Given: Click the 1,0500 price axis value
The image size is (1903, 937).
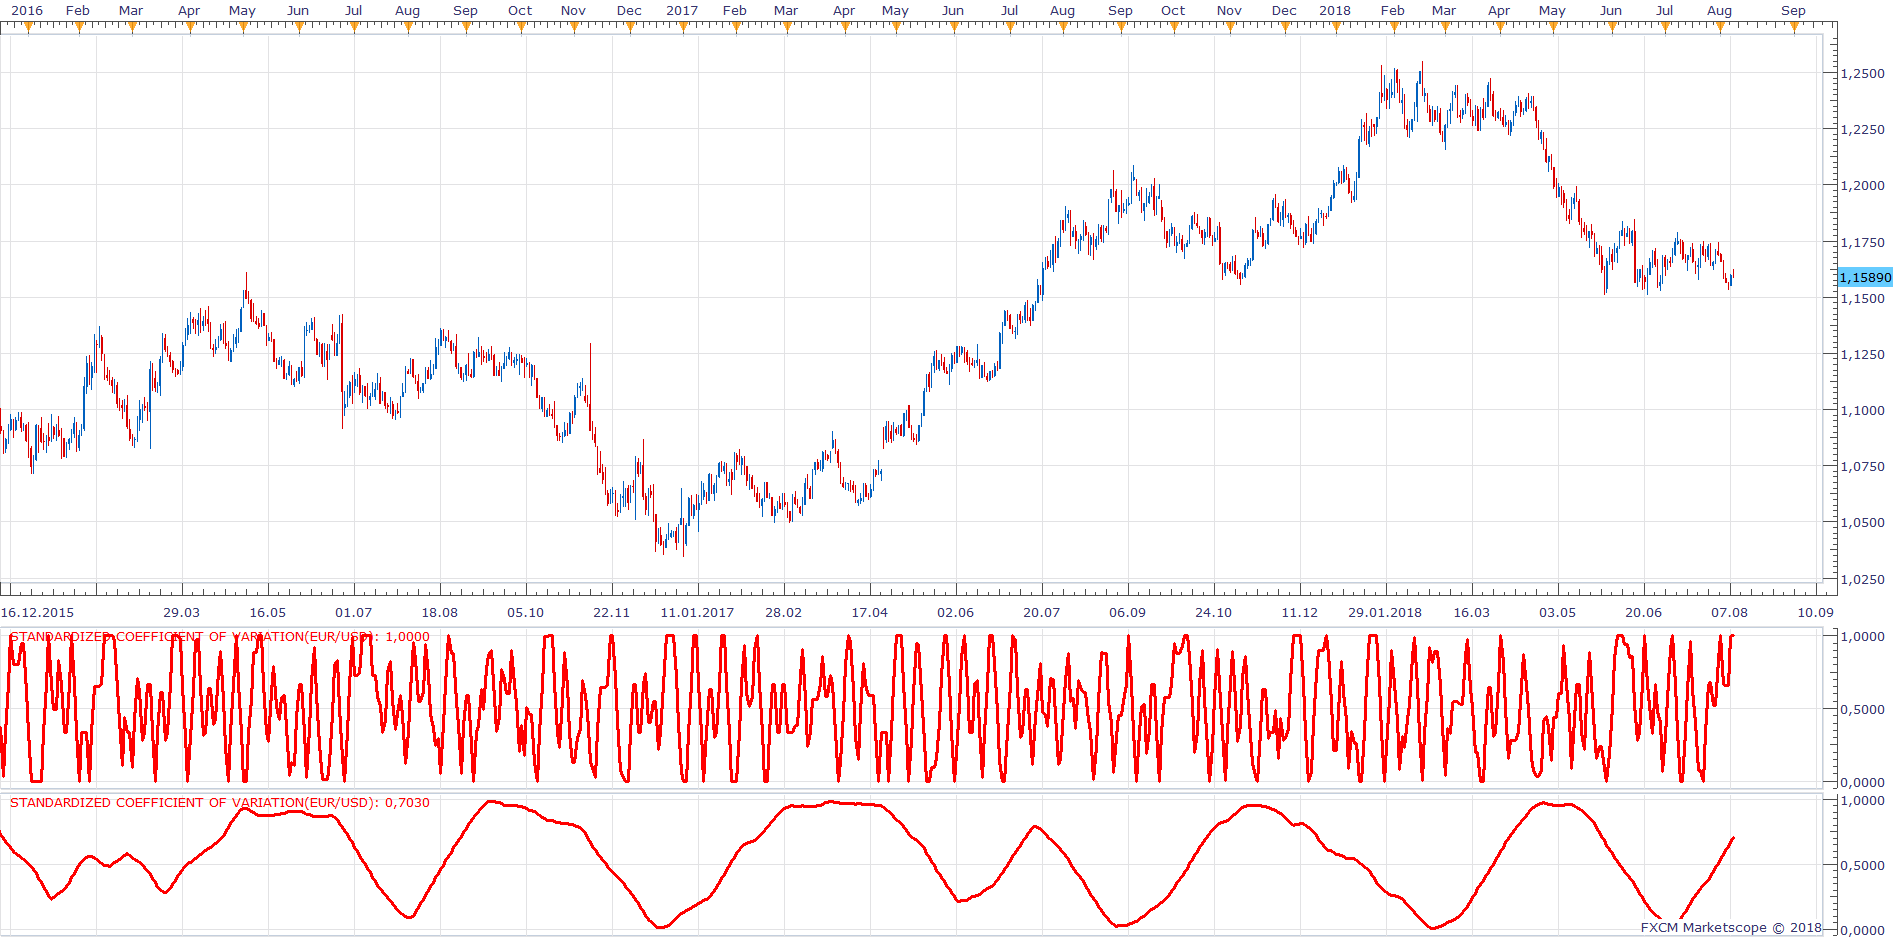Looking at the screenshot, I should 1863,522.
